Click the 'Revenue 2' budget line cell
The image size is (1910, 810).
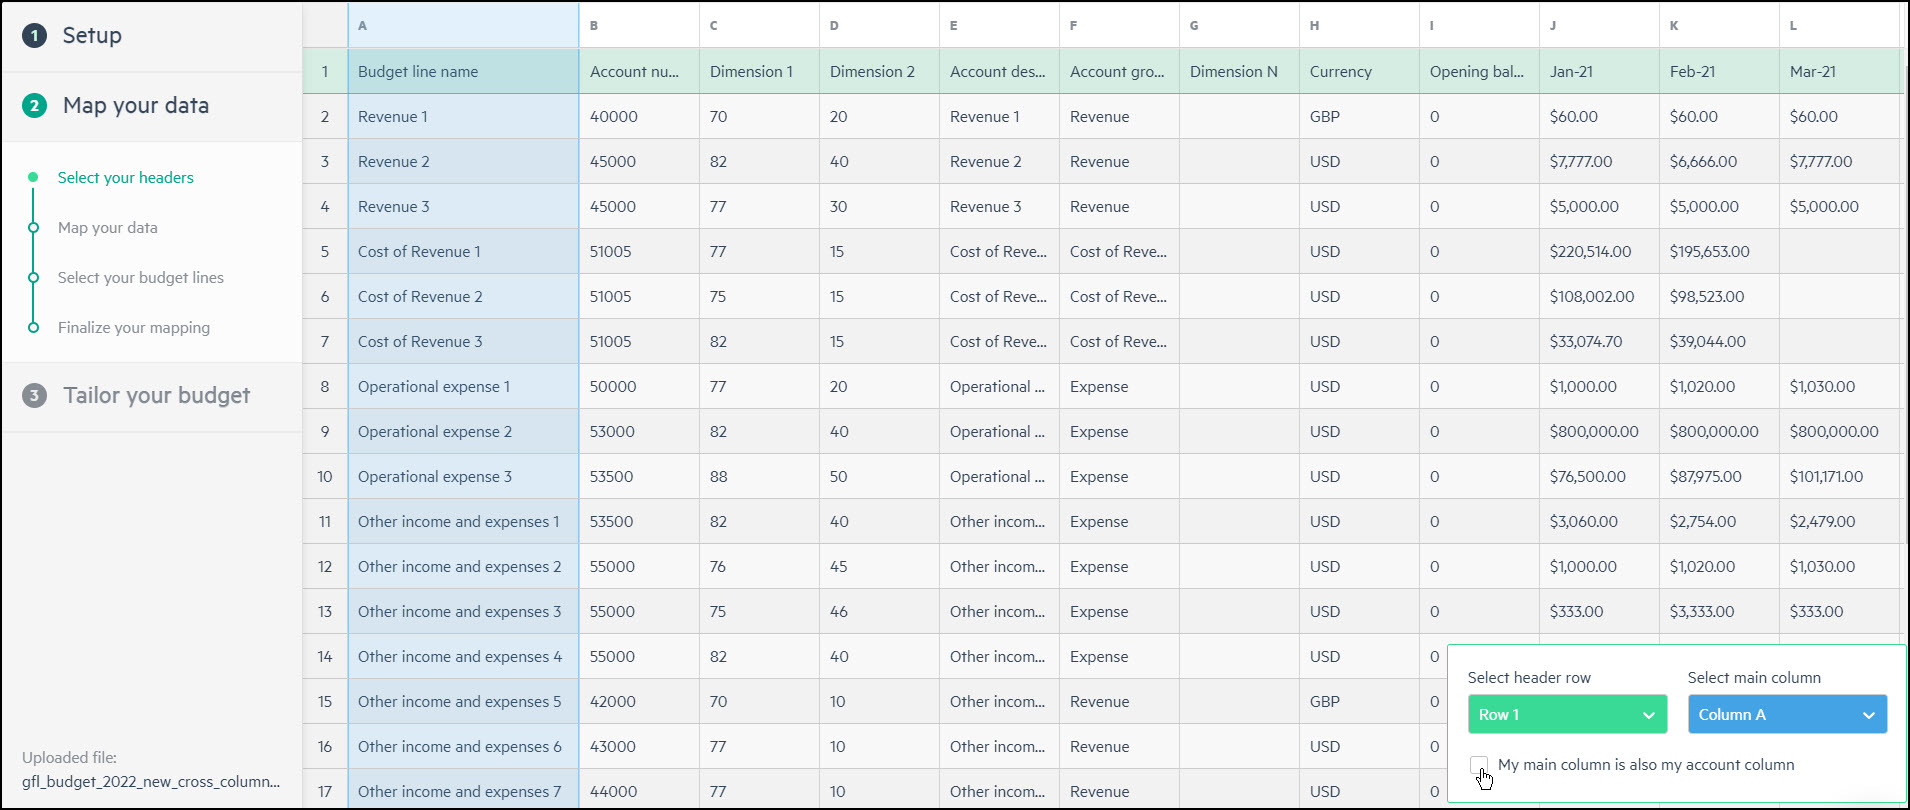463,161
